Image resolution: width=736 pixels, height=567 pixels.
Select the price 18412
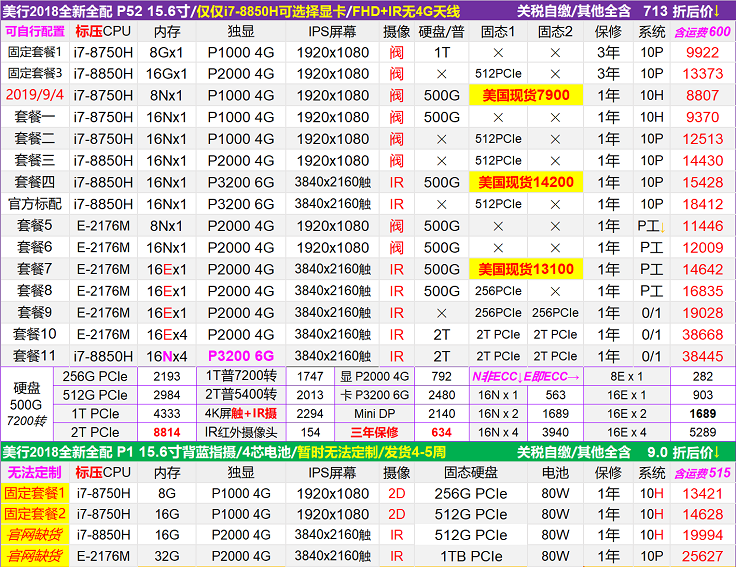click(702, 204)
